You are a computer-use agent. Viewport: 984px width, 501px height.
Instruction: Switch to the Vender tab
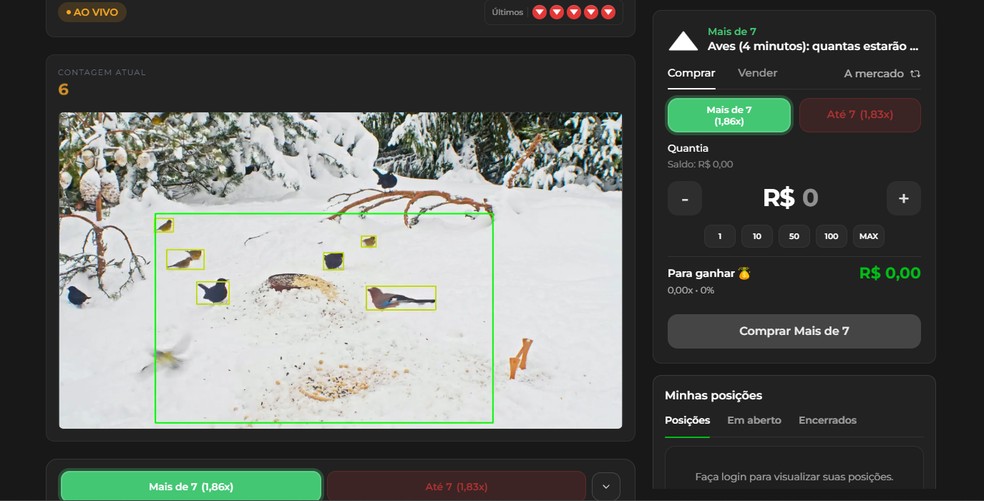pos(757,73)
